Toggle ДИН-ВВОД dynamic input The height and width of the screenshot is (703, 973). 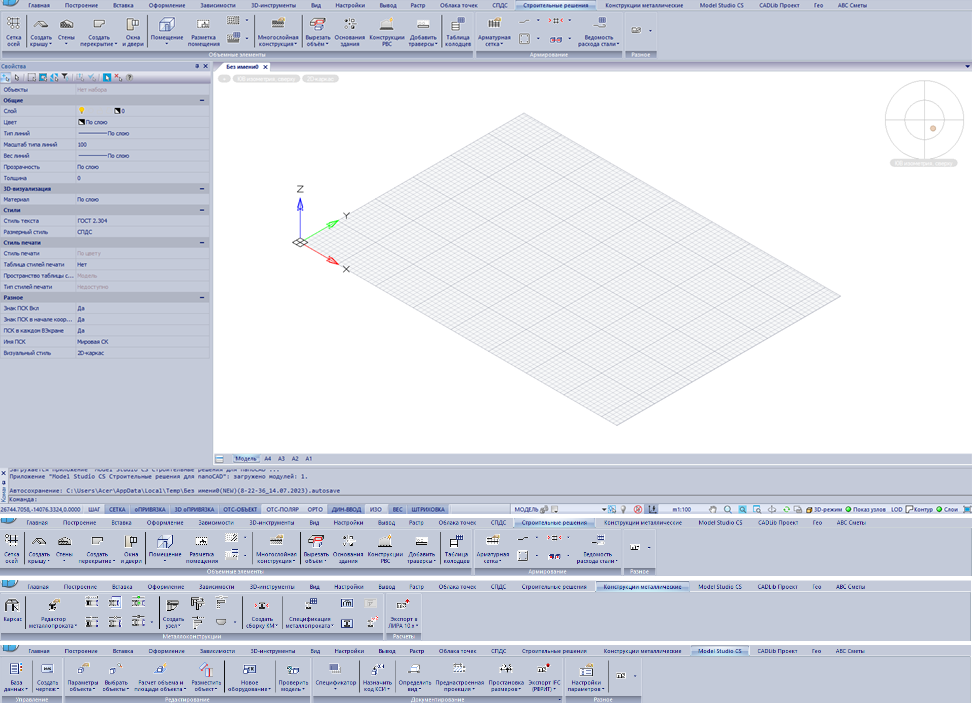pyautogui.click(x=346, y=509)
